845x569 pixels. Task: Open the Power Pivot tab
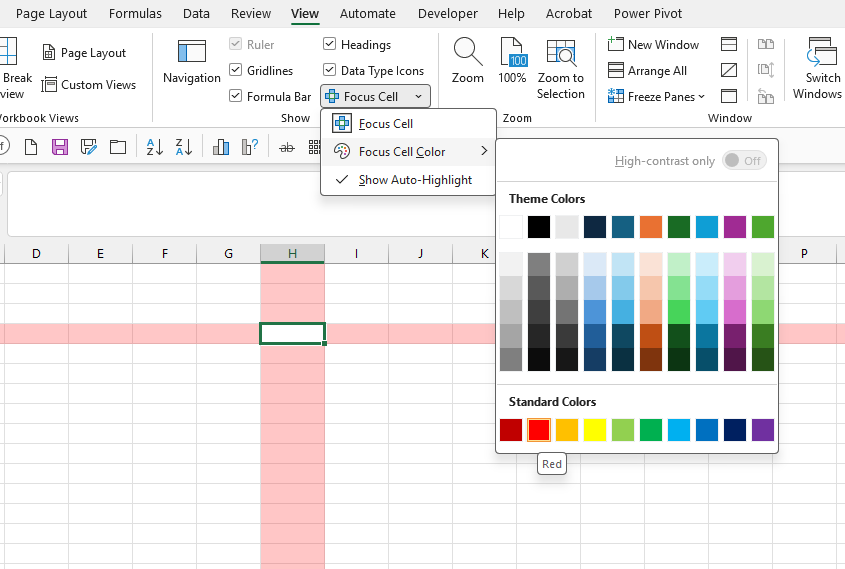coord(648,13)
